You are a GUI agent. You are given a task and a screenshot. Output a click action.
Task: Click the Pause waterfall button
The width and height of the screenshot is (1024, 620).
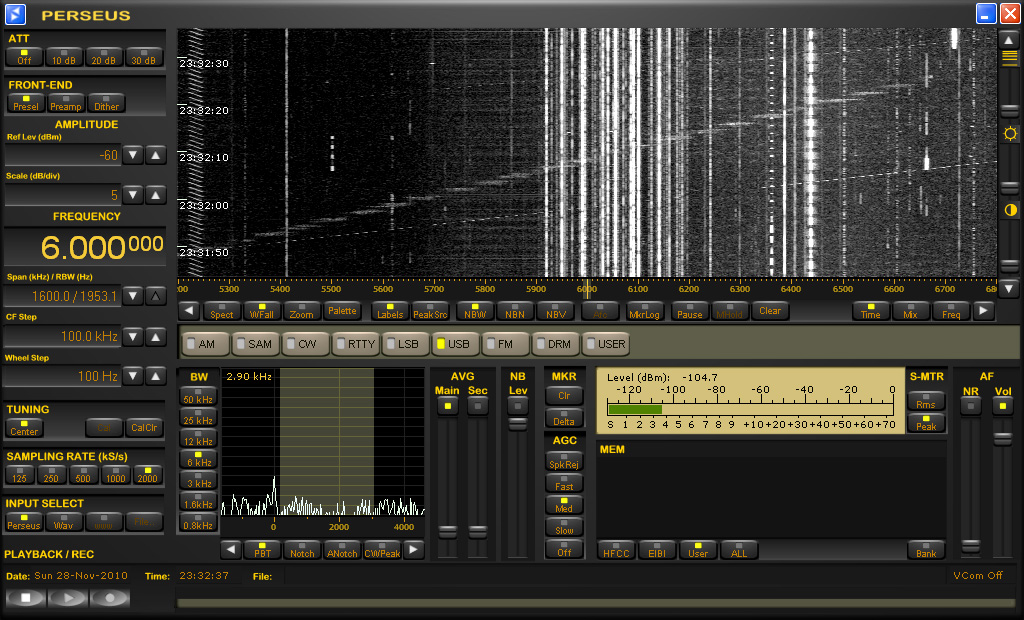pos(690,311)
